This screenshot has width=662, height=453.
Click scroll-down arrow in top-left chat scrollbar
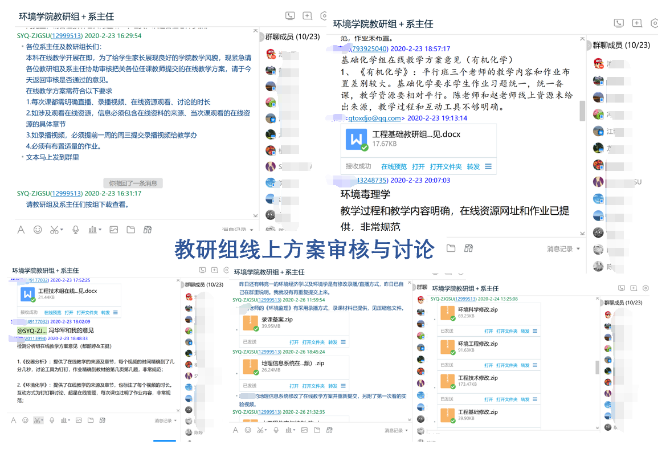(255, 217)
